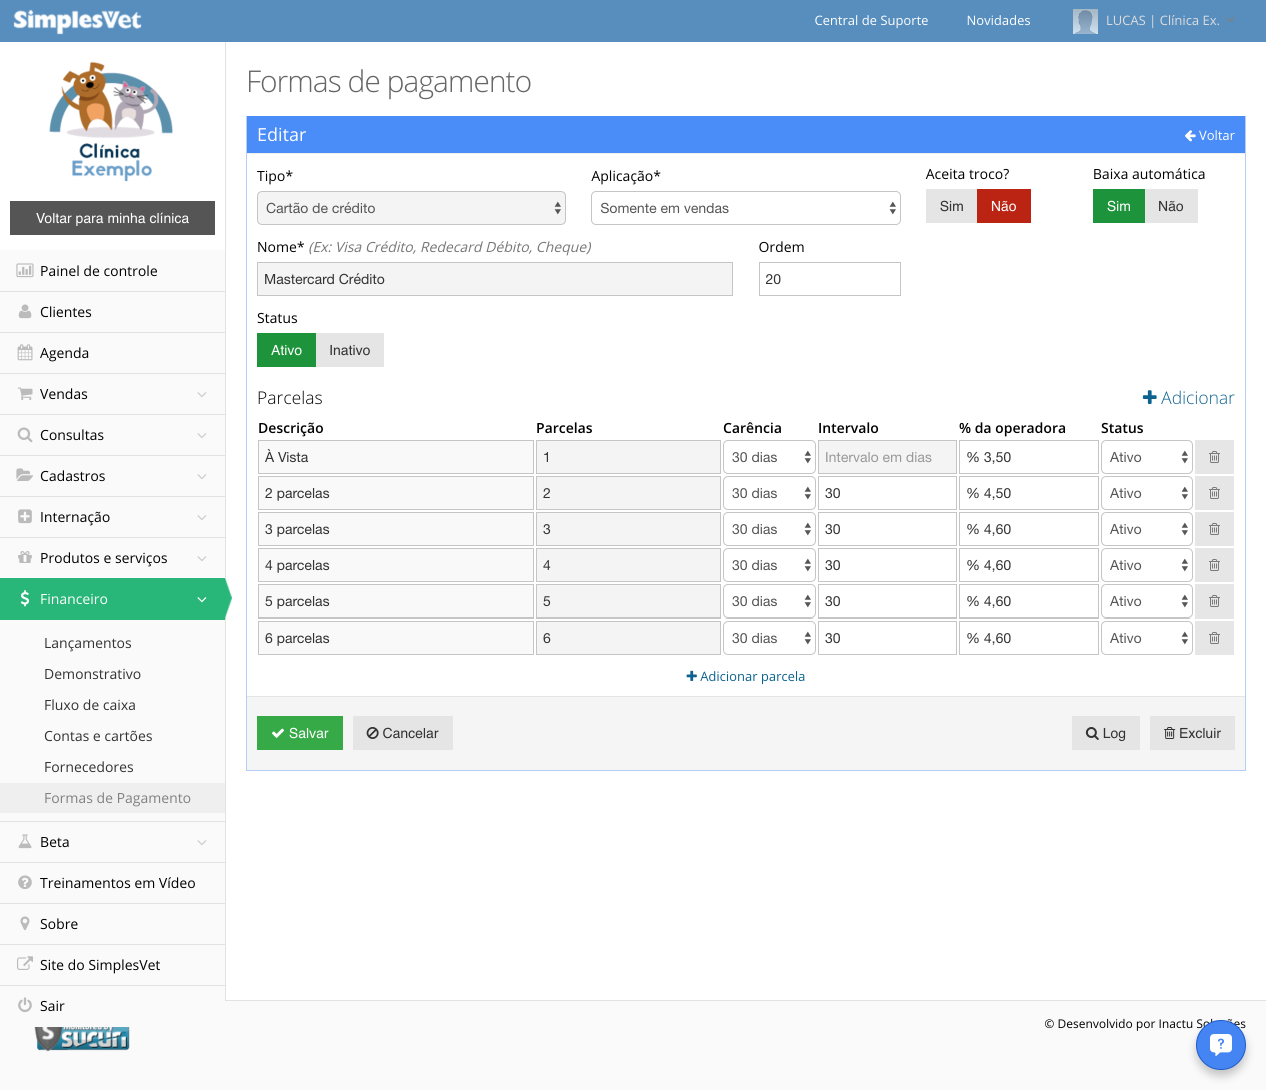Open the Tipo dropdown showing Cartão de crédito

pyautogui.click(x=411, y=208)
